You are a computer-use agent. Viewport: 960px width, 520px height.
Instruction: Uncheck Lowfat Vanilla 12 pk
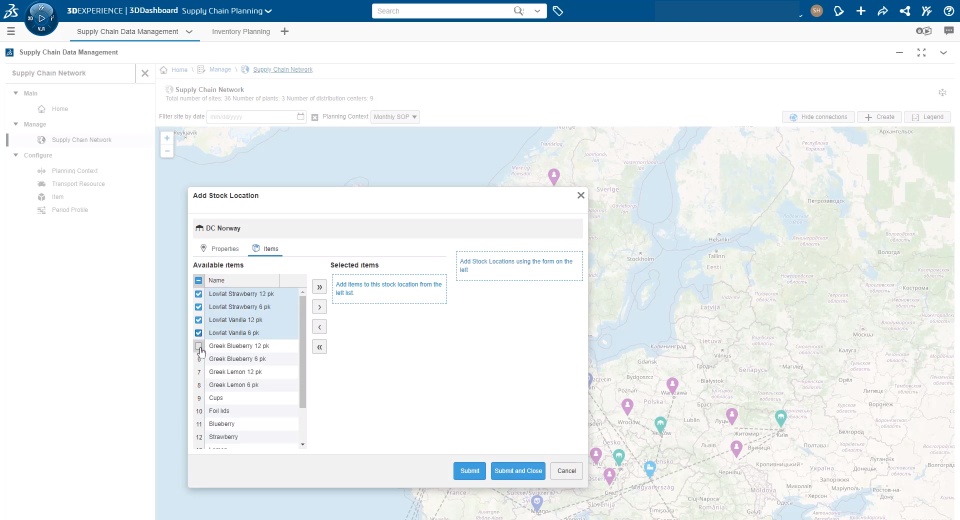click(198, 320)
